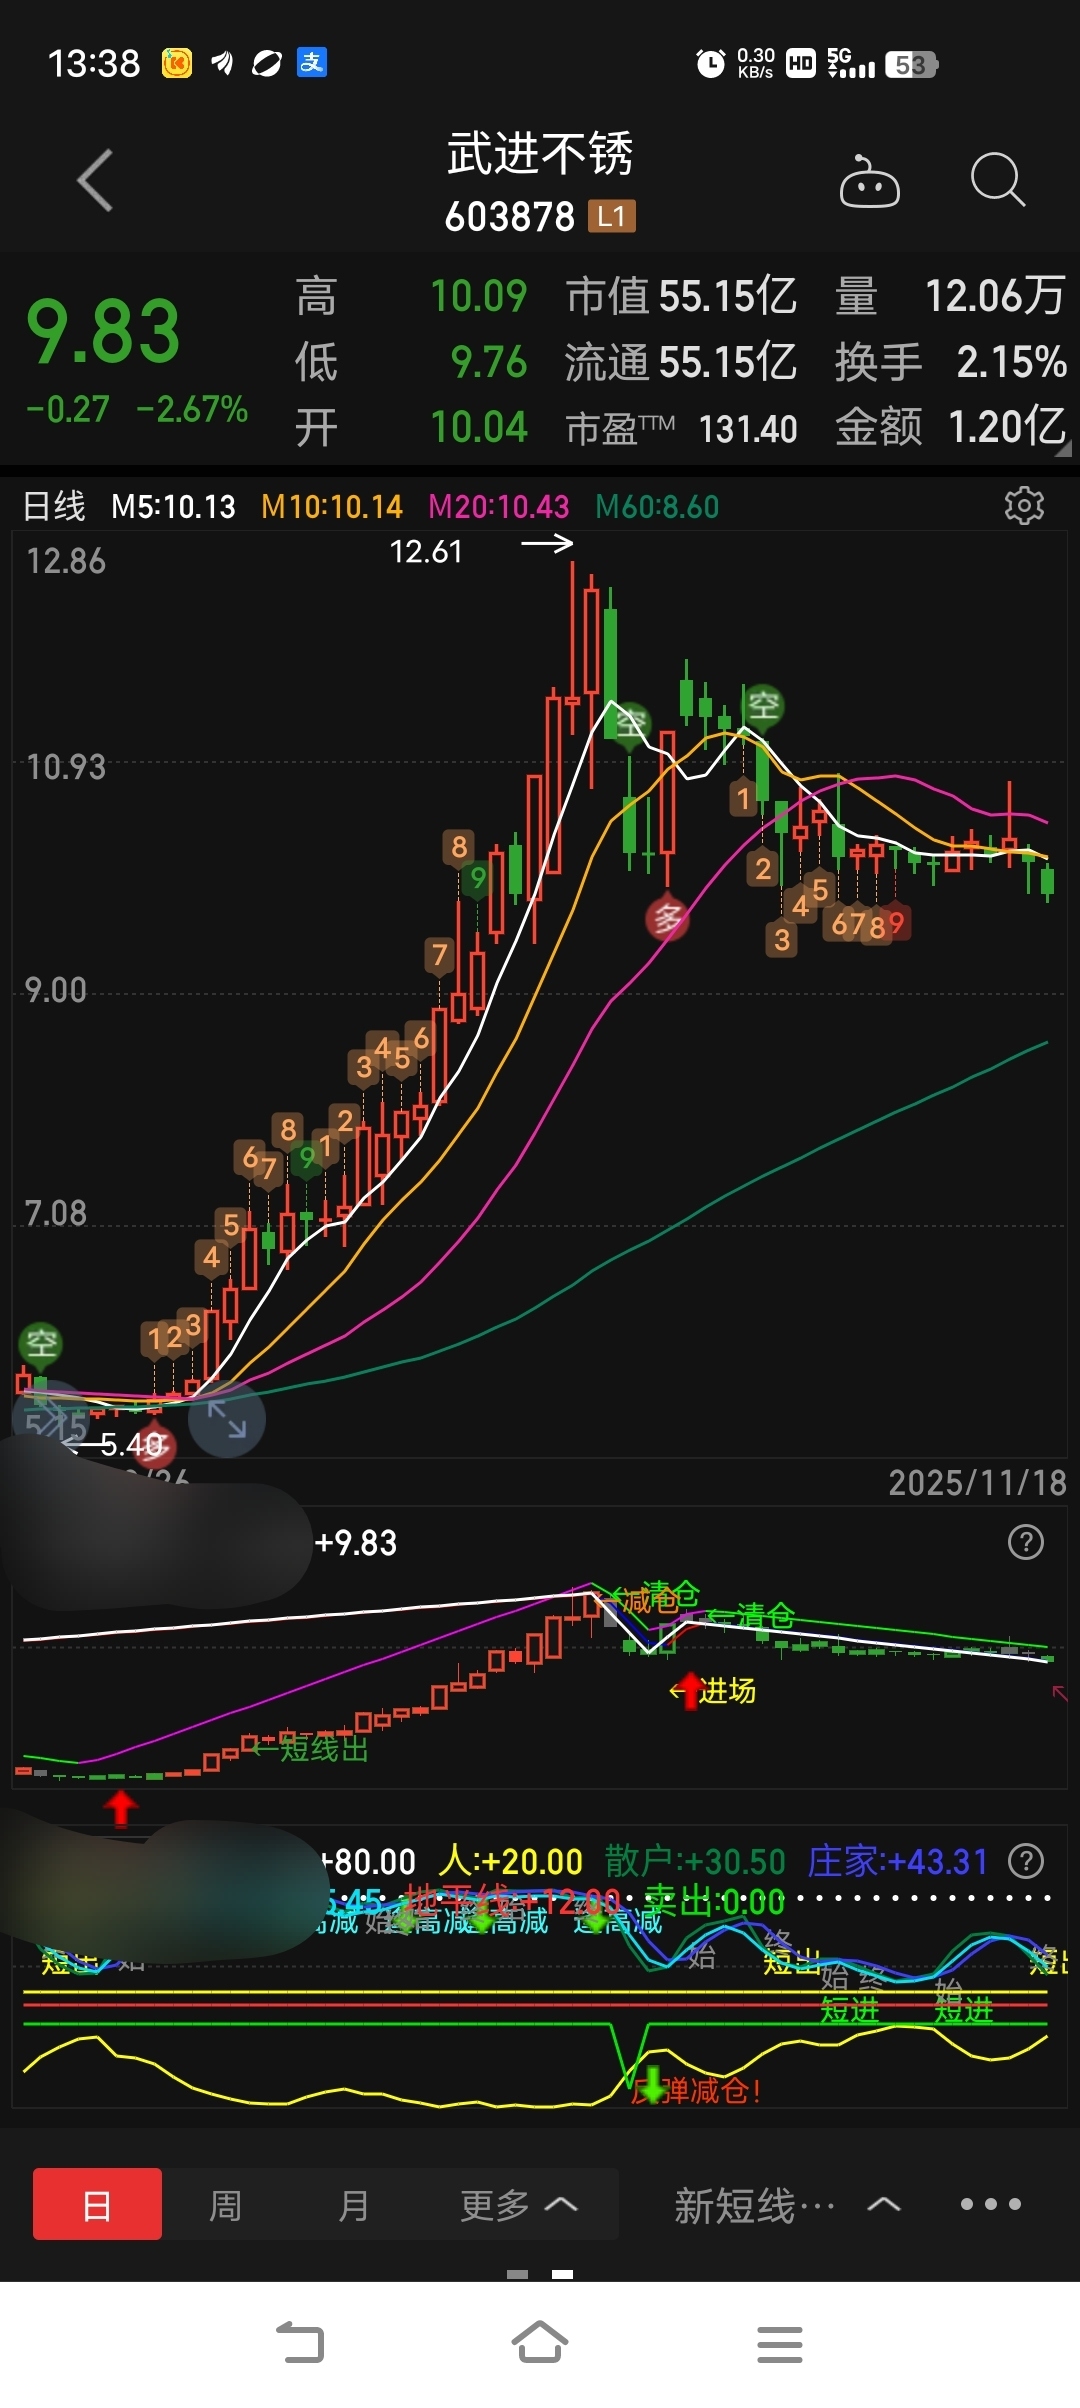Viewport: 1080px width, 2408px height.
Task: Tap the L1 level badge
Action: click(x=611, y=216)
